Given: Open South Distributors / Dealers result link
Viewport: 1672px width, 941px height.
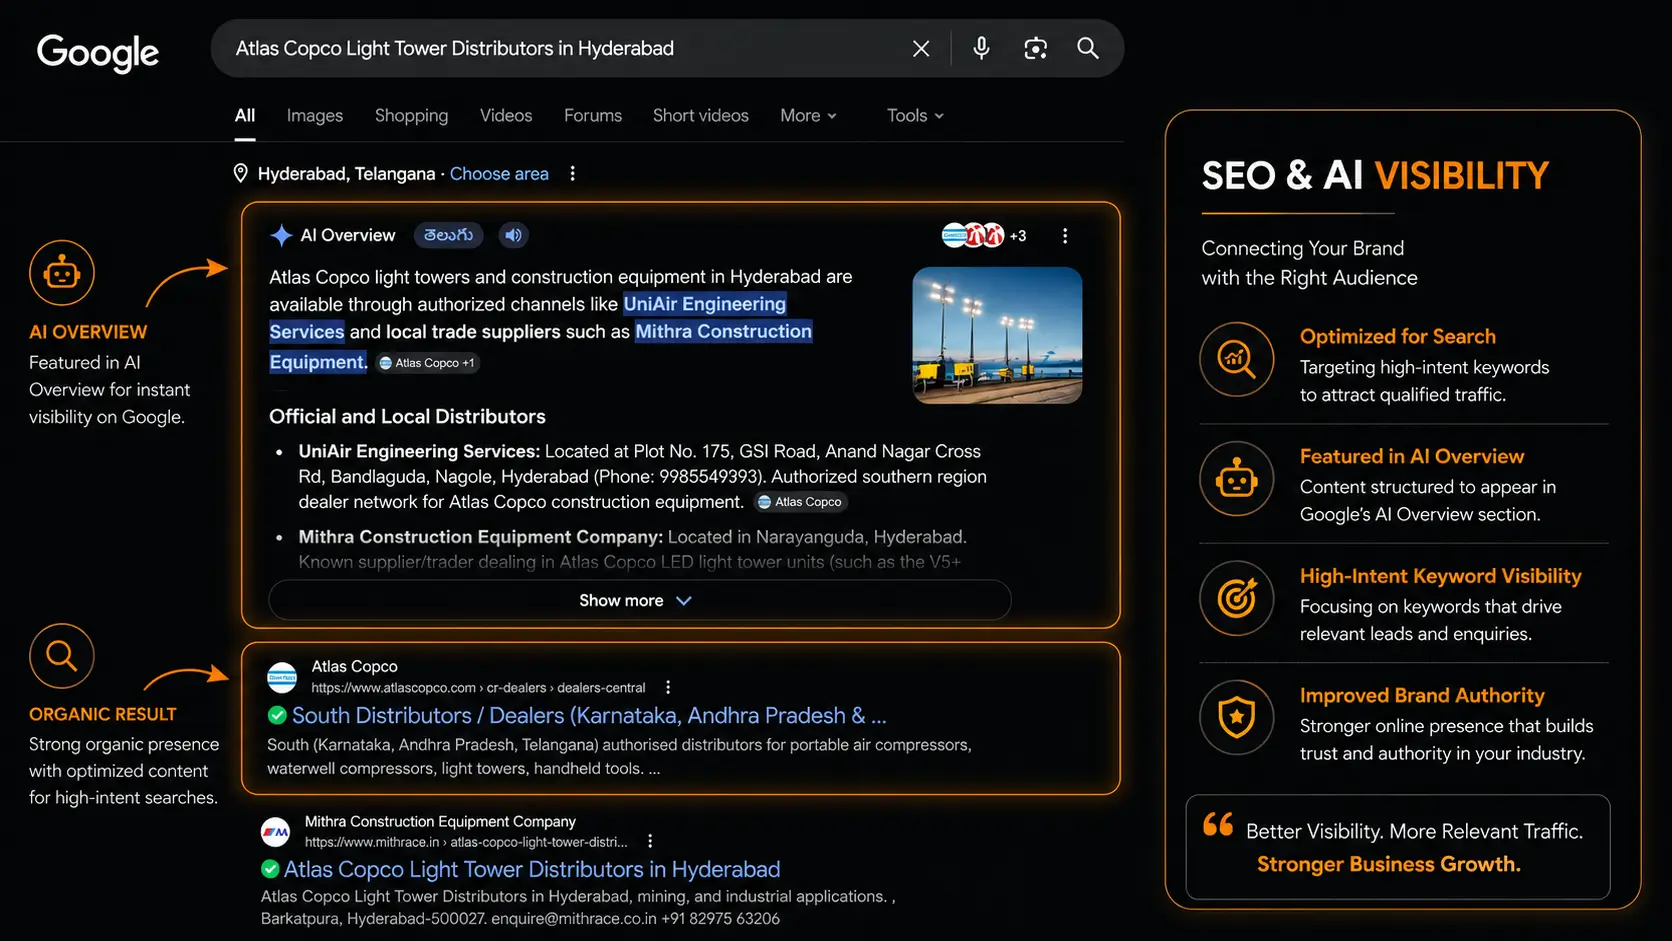Looking at the screenshot, I should [589, 716].
